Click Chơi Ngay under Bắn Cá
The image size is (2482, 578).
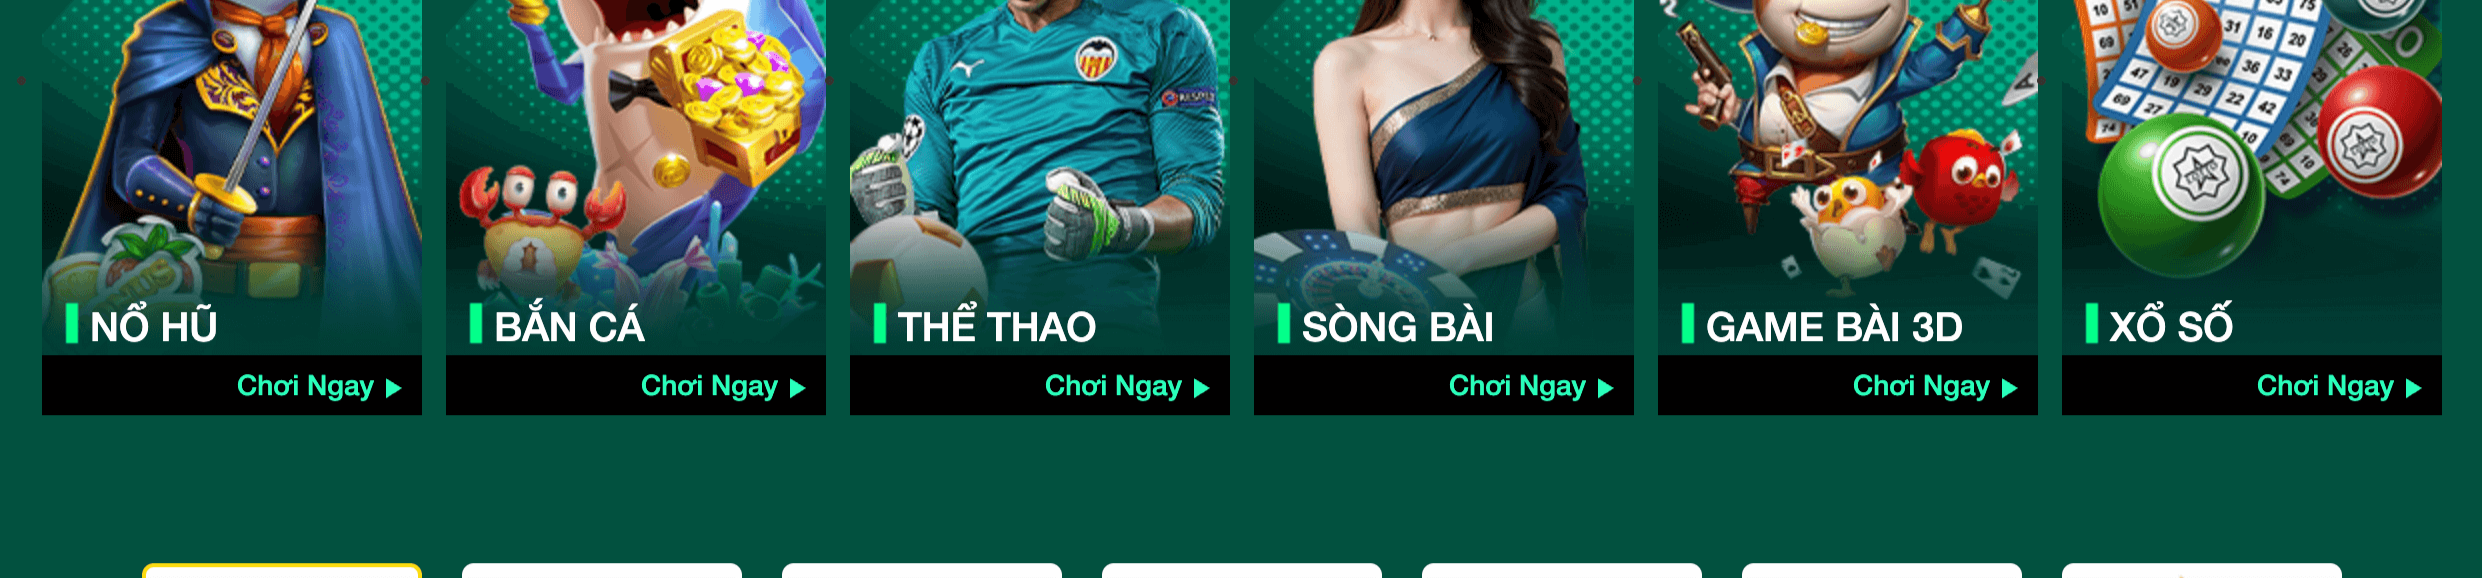(x=709, y=386)
